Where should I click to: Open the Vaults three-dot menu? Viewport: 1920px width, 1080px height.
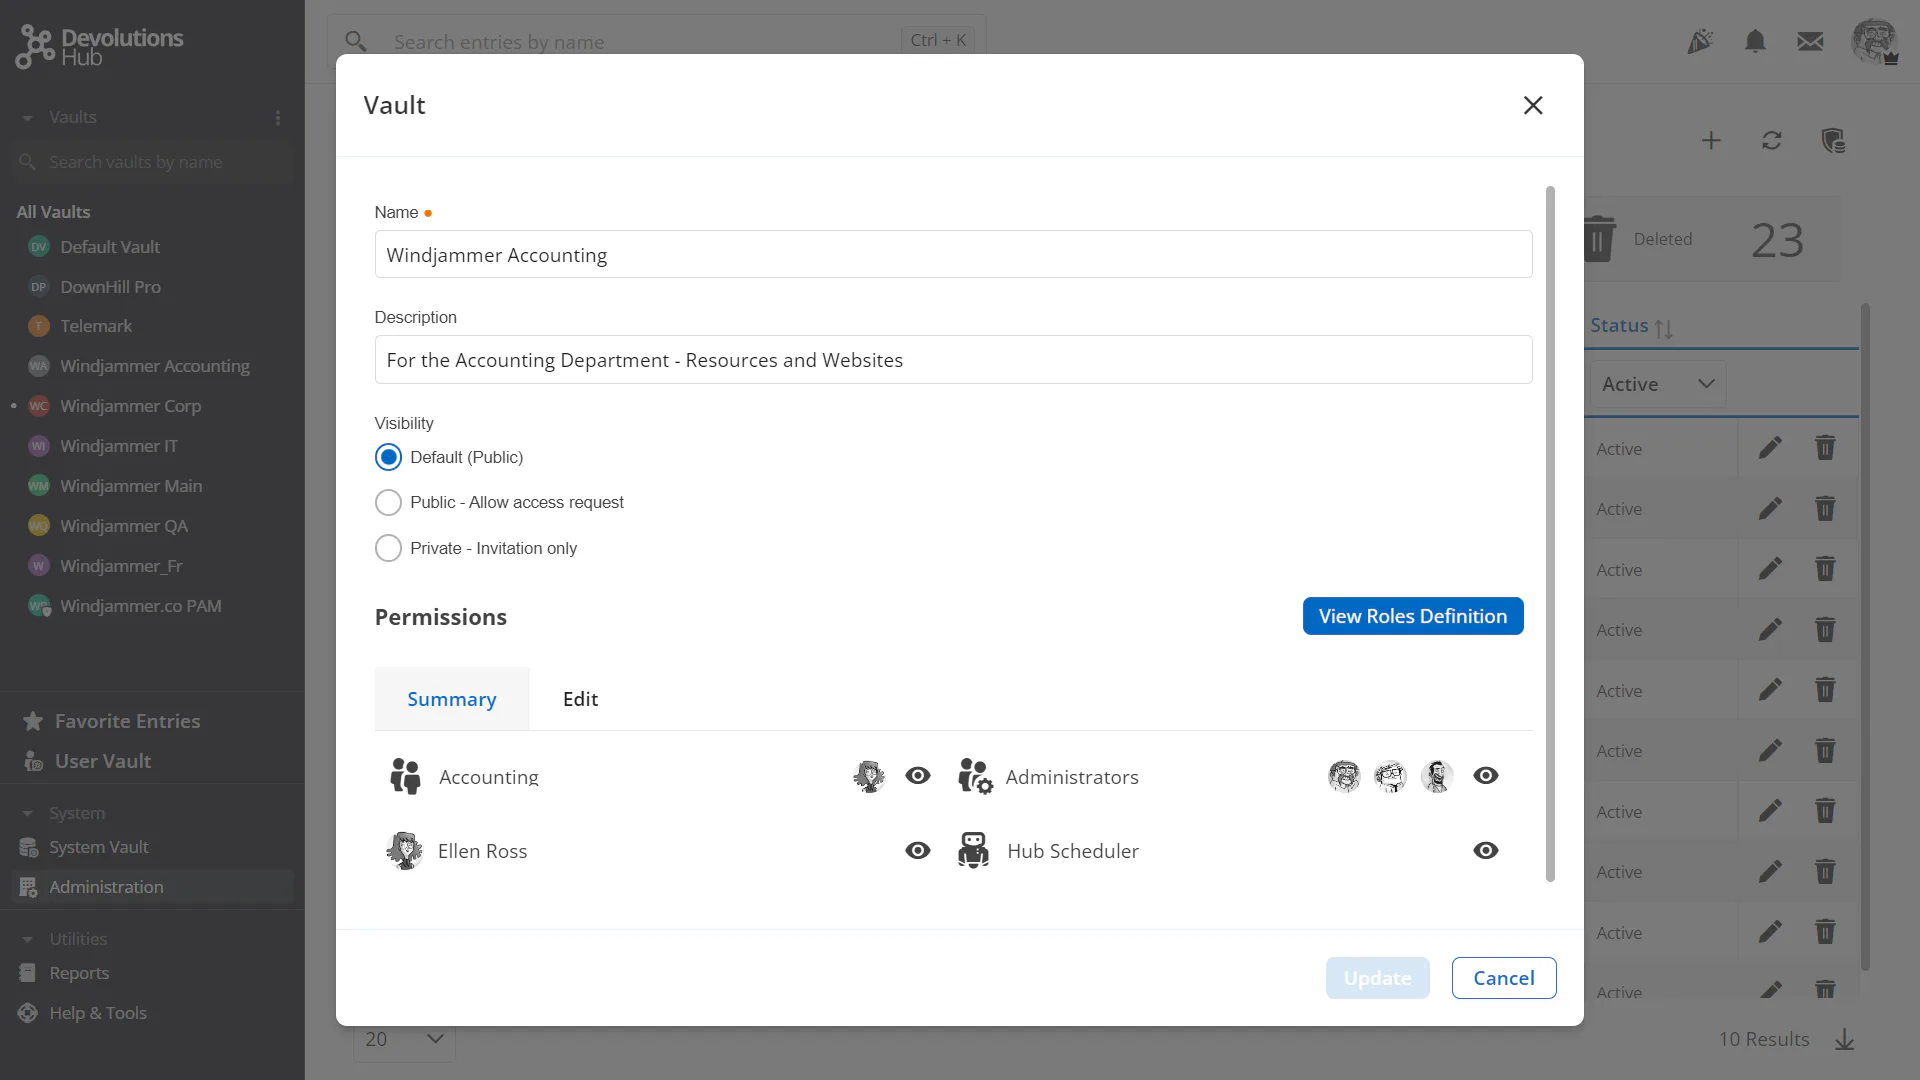[278, 118]
